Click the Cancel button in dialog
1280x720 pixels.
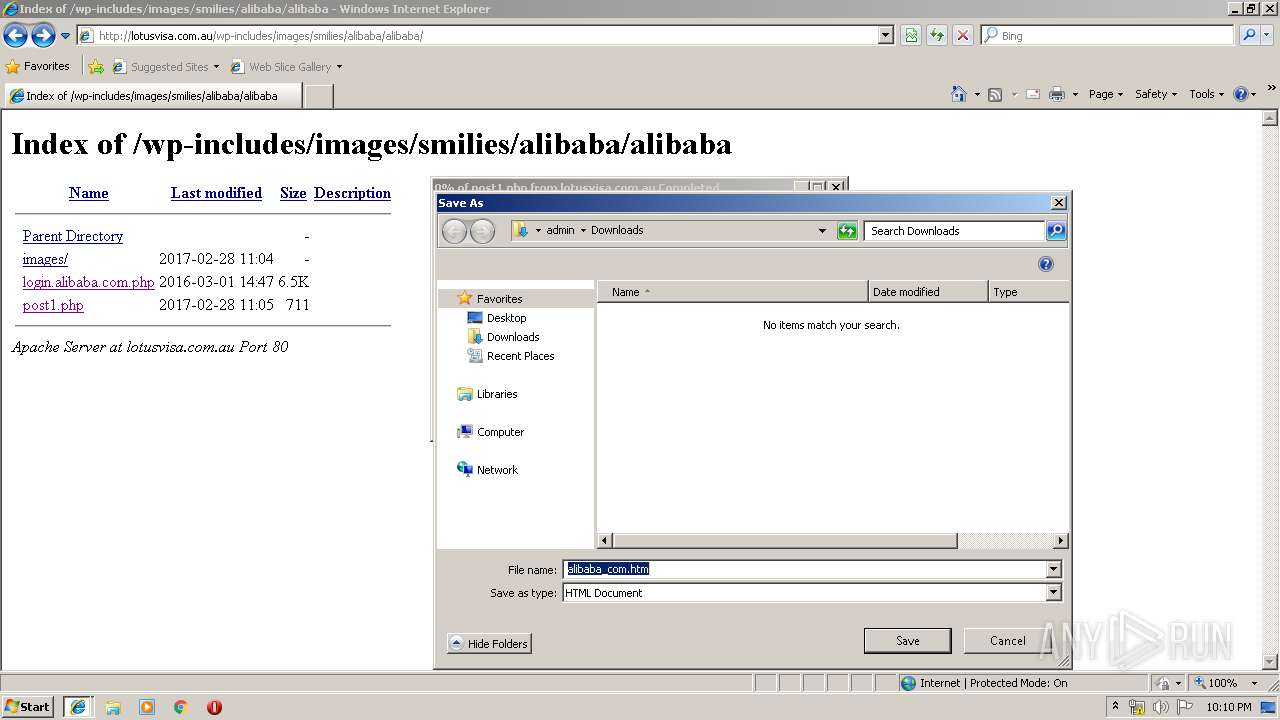point(1007,641)
